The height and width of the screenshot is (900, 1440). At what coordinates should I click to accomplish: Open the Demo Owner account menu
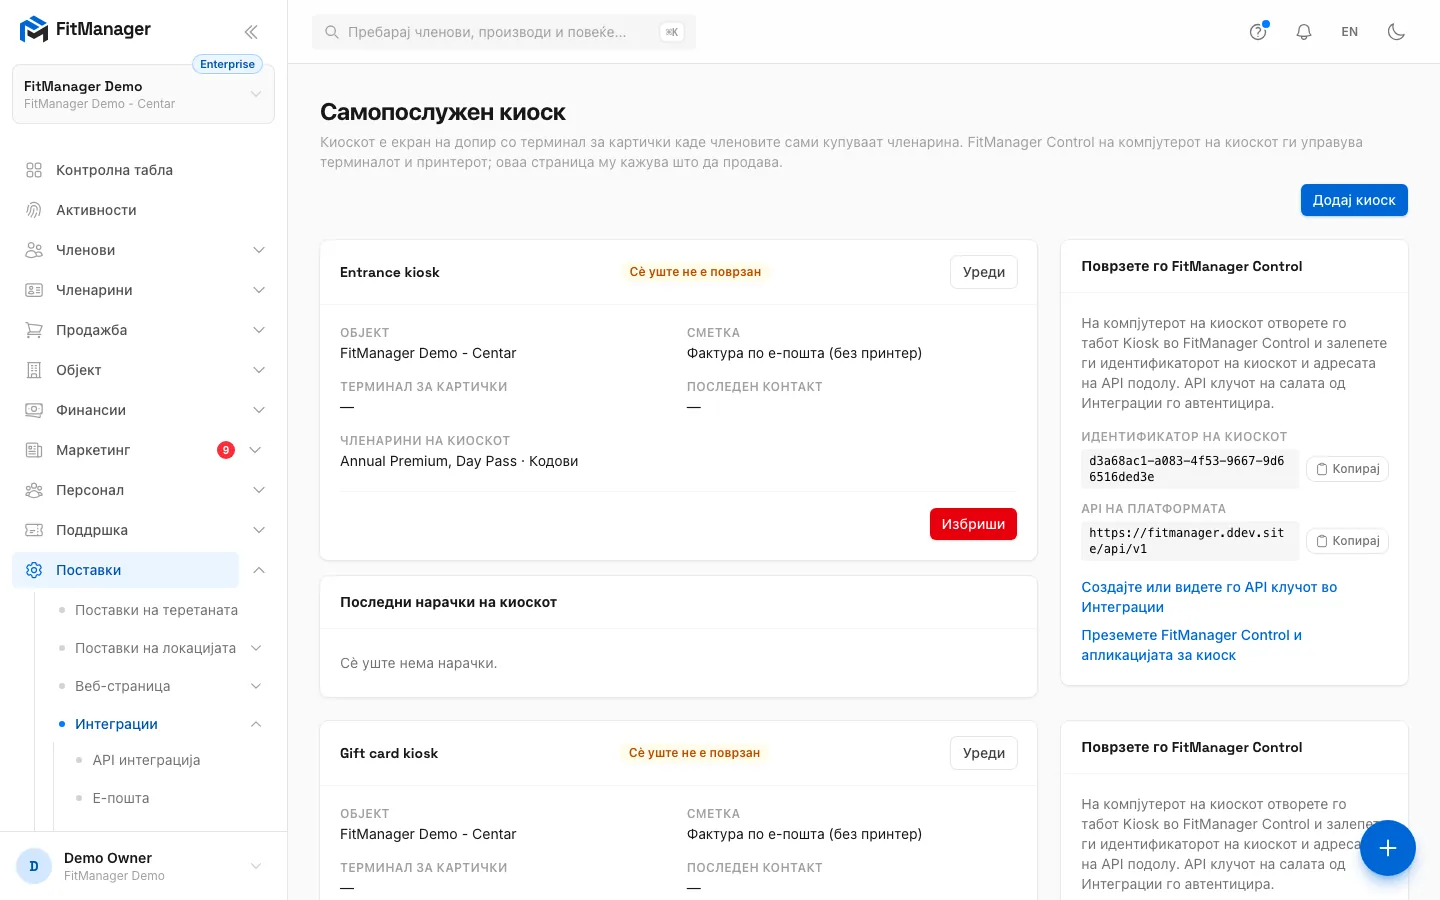(143, 866)
